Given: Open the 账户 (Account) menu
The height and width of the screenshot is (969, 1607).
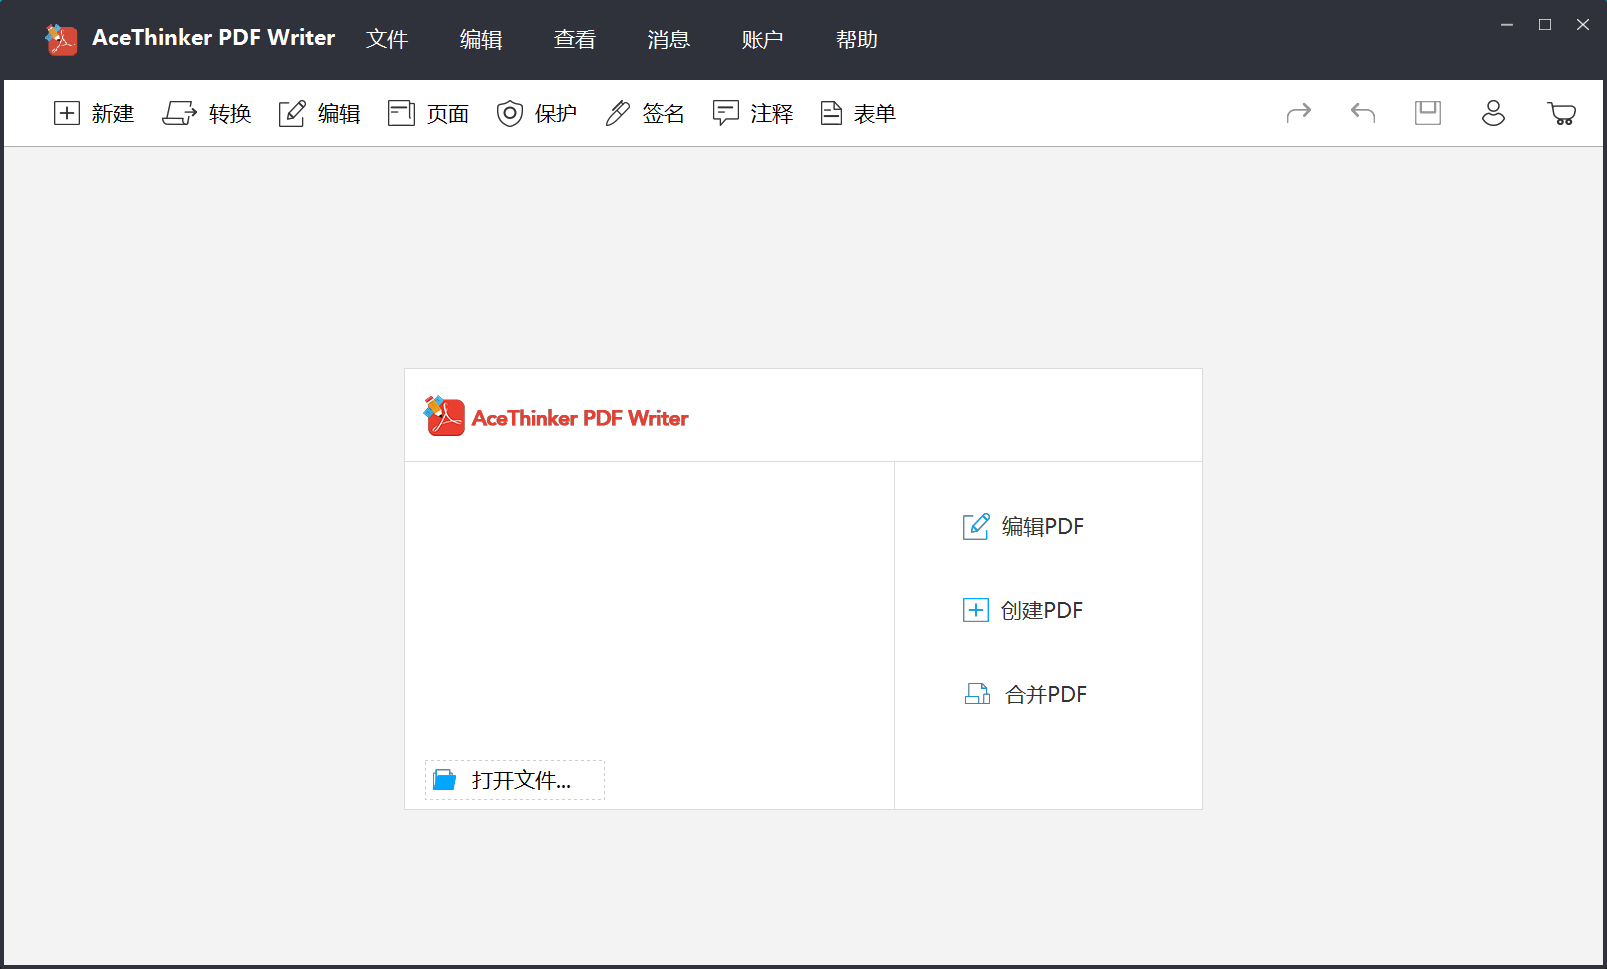Looking at the screenshot, I should coord(763,39).
